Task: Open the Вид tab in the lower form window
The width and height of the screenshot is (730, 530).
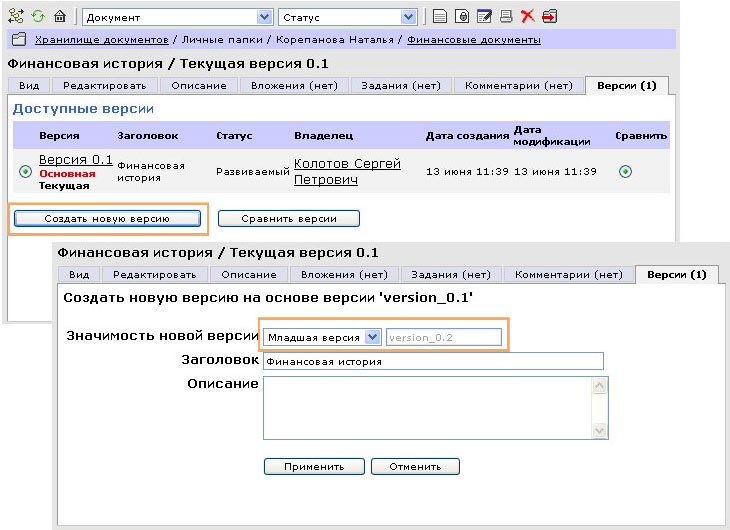Action: click(x=79, y=274)
